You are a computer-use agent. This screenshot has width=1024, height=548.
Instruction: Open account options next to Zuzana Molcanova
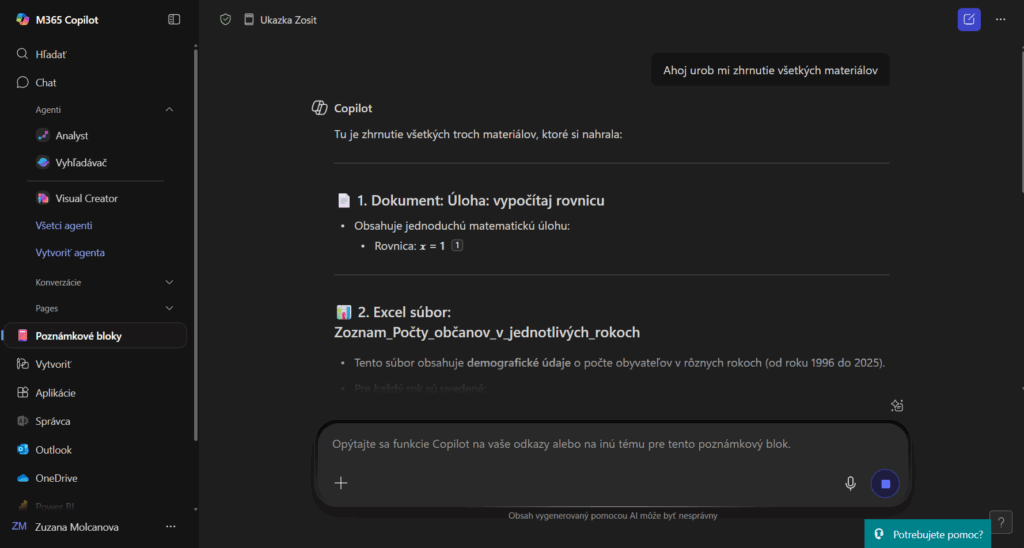[170, 526]
